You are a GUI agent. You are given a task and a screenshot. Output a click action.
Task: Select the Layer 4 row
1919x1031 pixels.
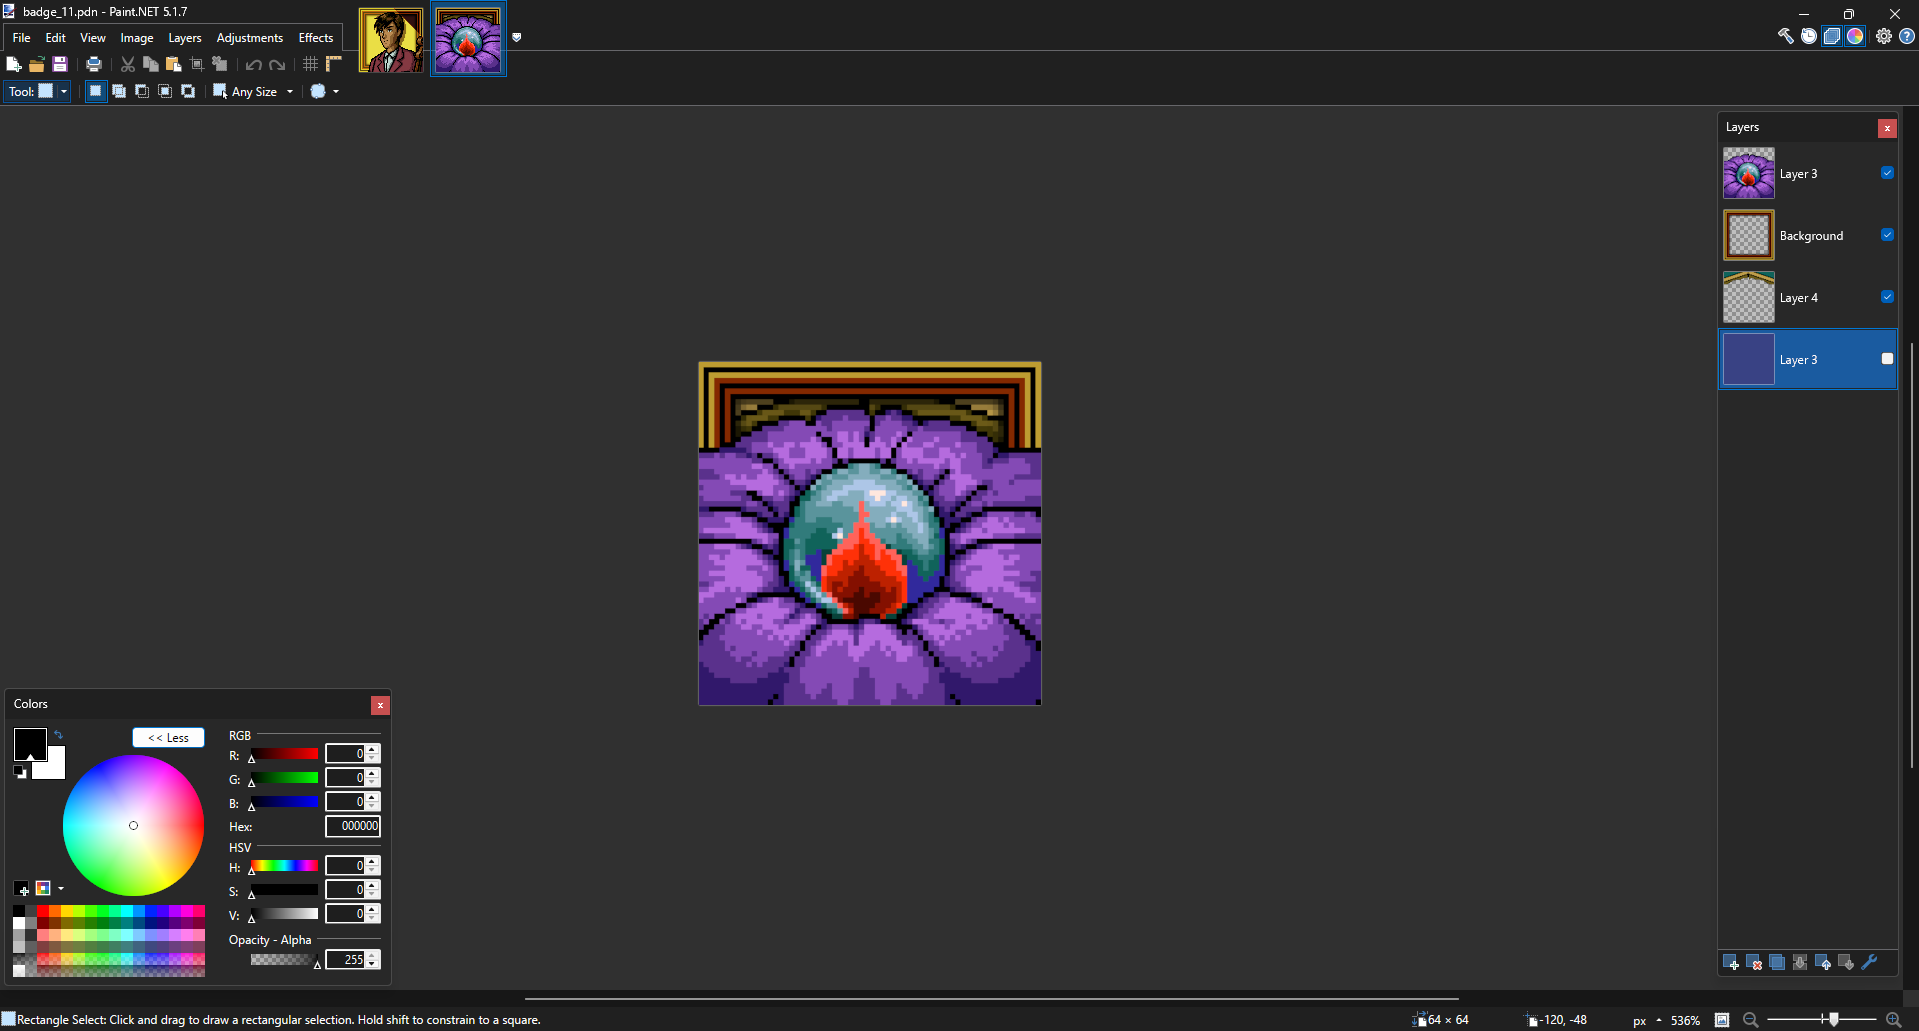tap(1808, 297)
